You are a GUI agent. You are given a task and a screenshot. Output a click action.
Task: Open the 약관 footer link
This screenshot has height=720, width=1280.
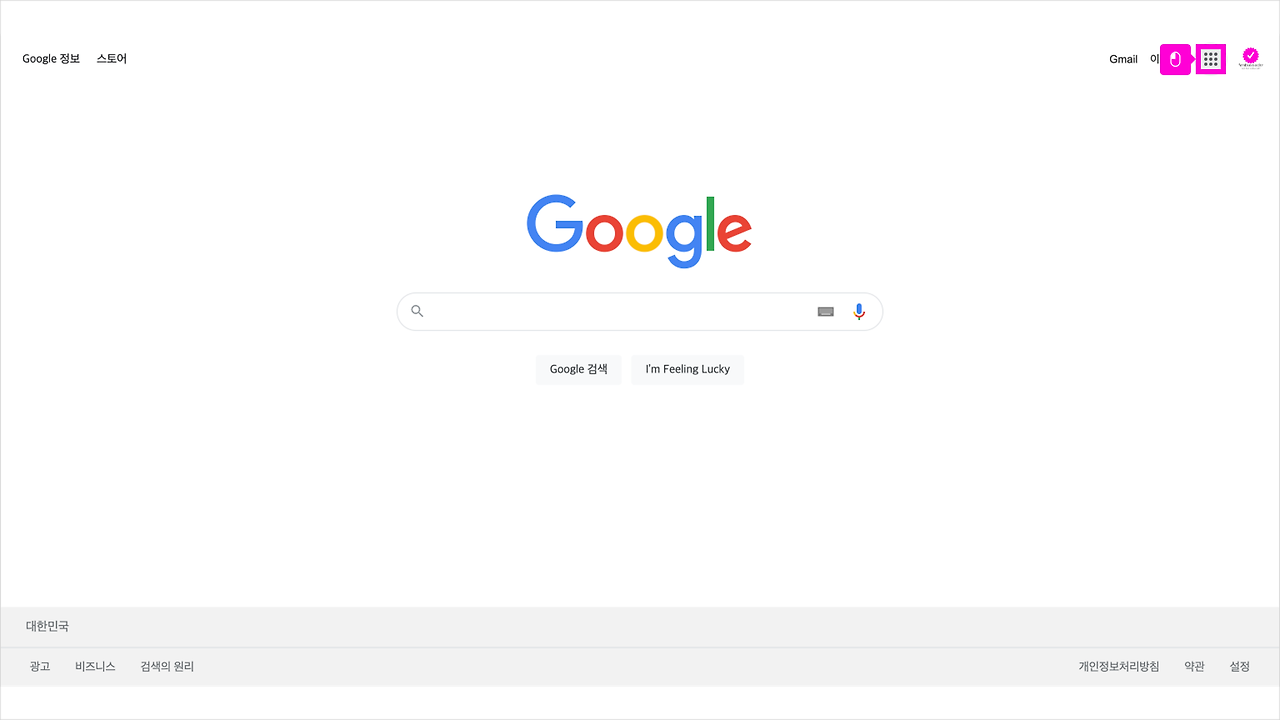coord(1194,666)
